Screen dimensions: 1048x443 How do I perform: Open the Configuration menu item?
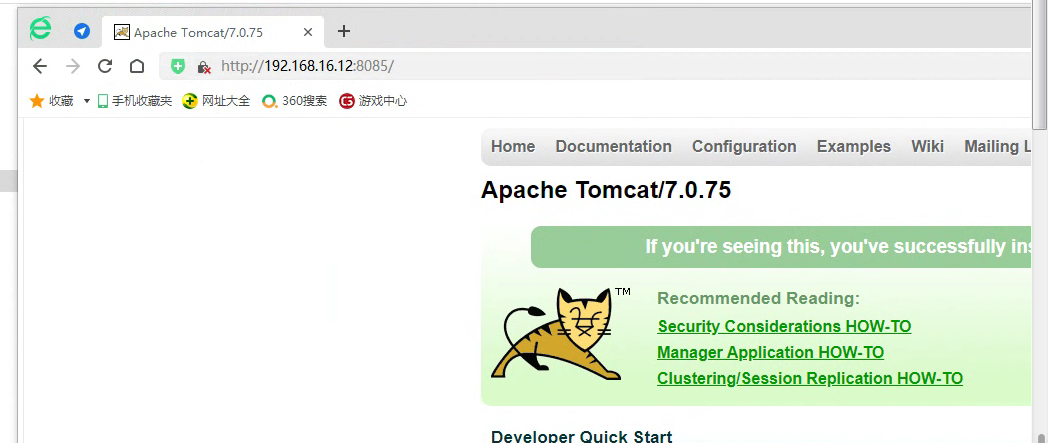744,146
